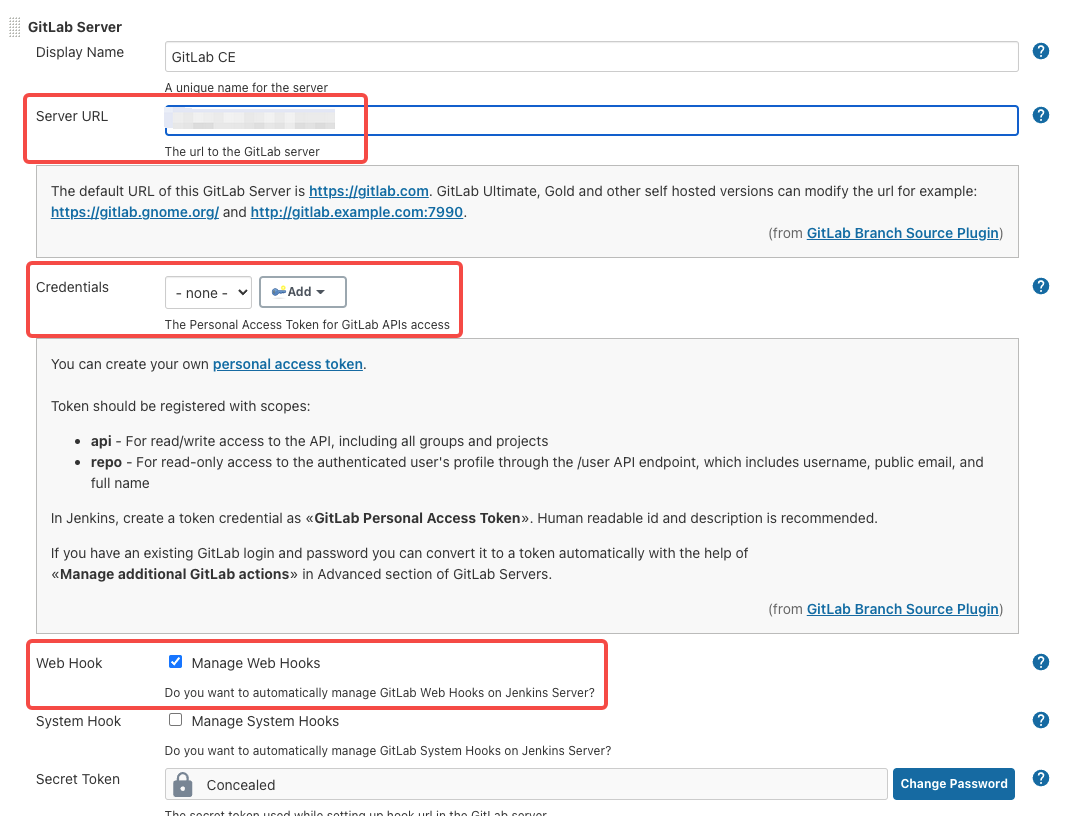The image size is (1076, 816).
Task: Open GitLab Branch Source Plugin link under credentials help
Action: [903, 609]
